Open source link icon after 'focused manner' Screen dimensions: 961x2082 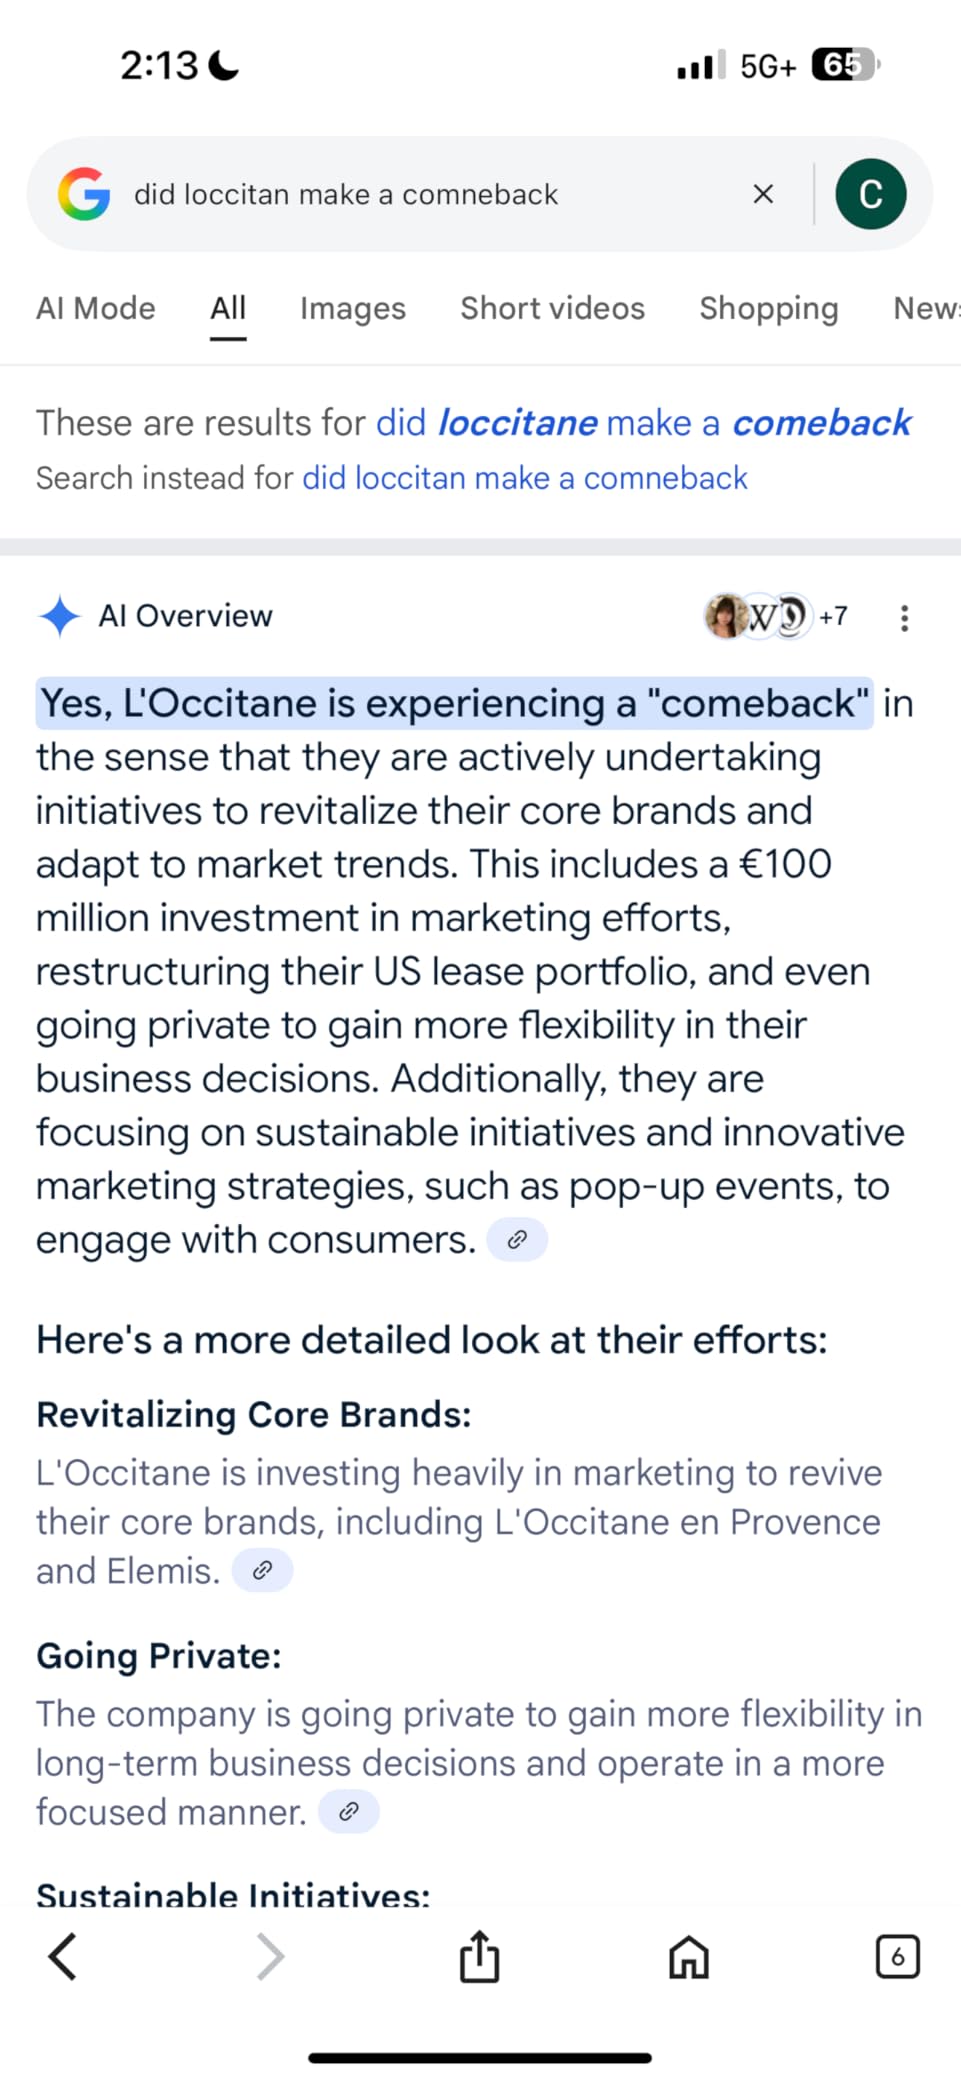(348, 1811)
